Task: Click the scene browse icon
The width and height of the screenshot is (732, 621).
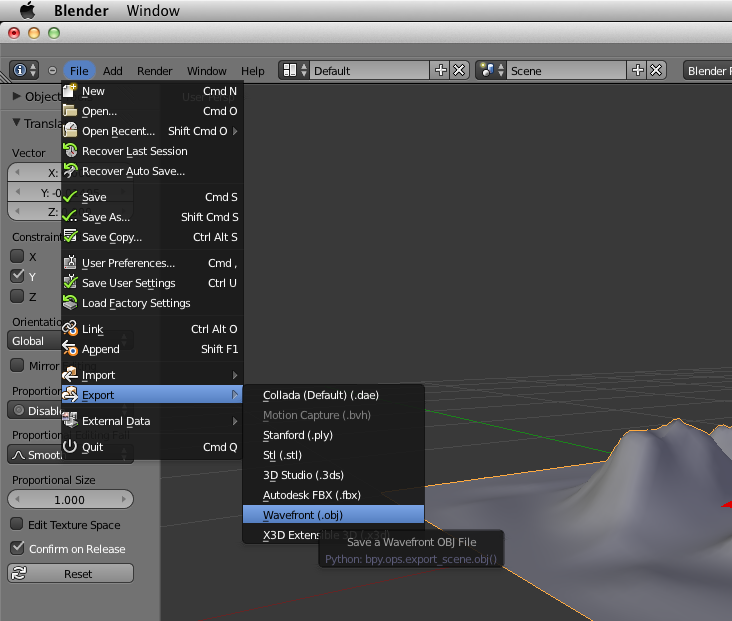Action: point(491,71)
